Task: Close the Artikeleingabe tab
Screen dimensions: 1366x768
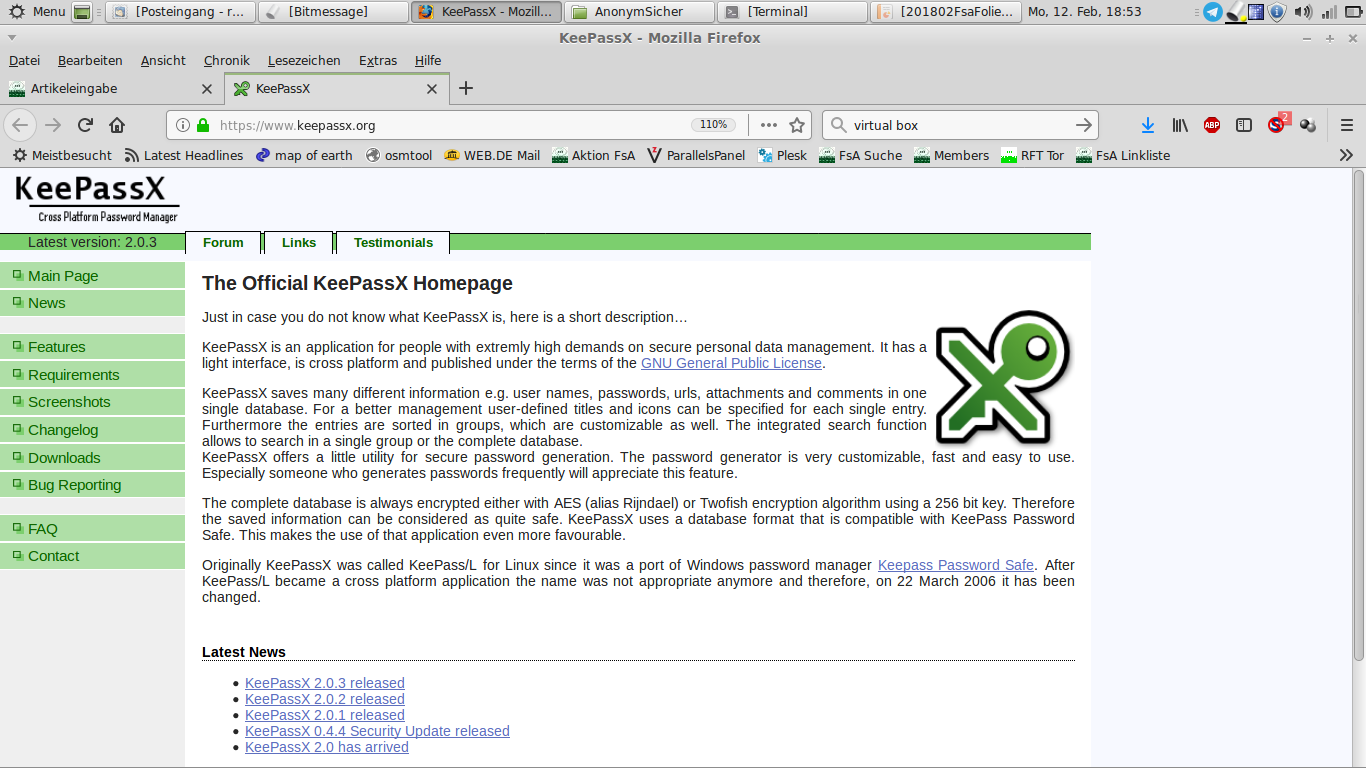Action: coord(207,89)
